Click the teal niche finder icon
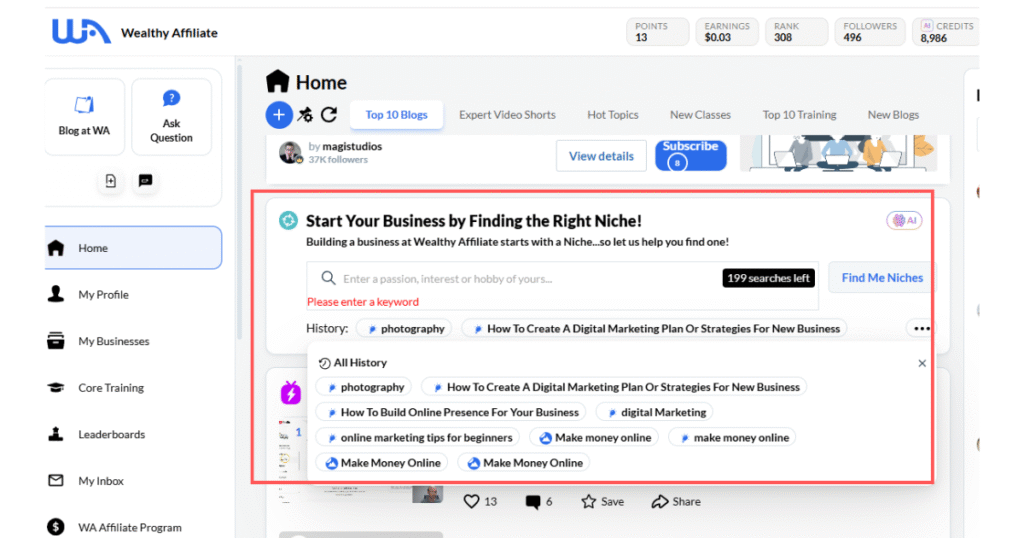 pyautogui.click(x=288, y=221)
